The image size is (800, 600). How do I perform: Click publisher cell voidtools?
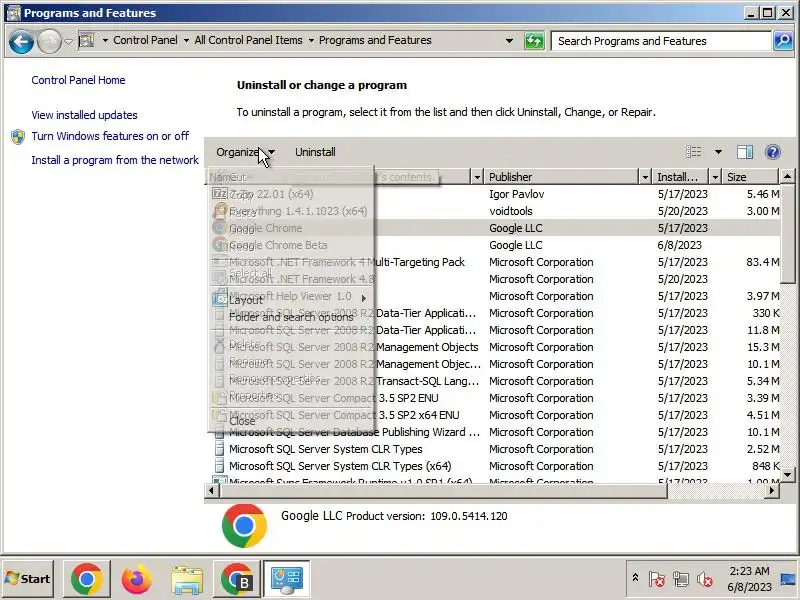point(510,211)
